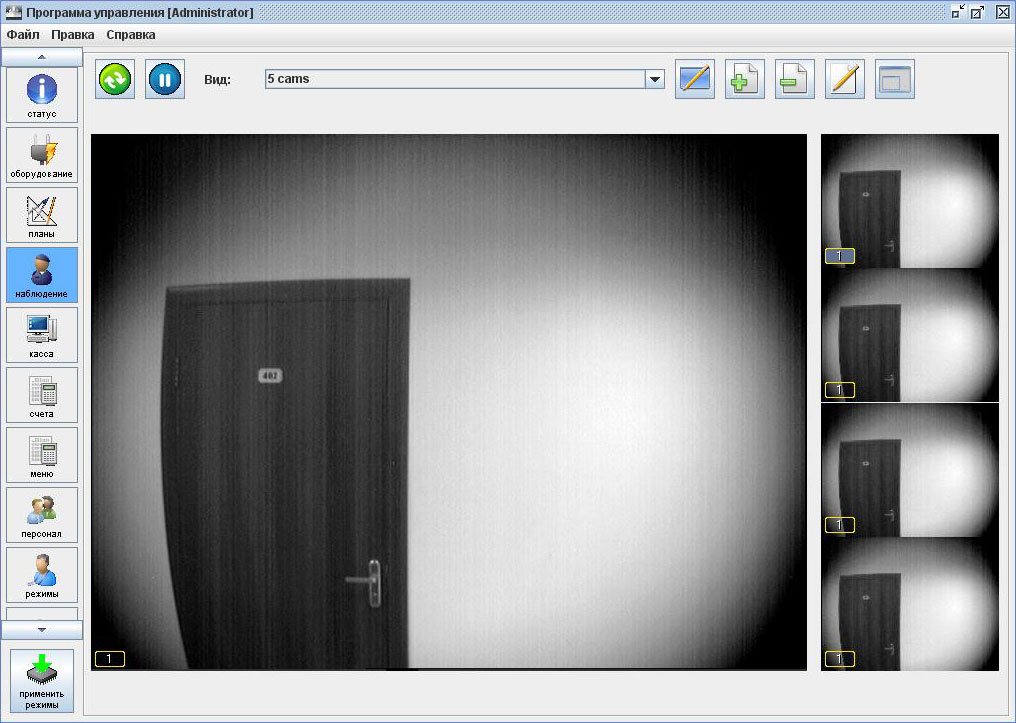Click the применить режимы button
This screenshot has height=723, width=1016.
click(42, 682)
